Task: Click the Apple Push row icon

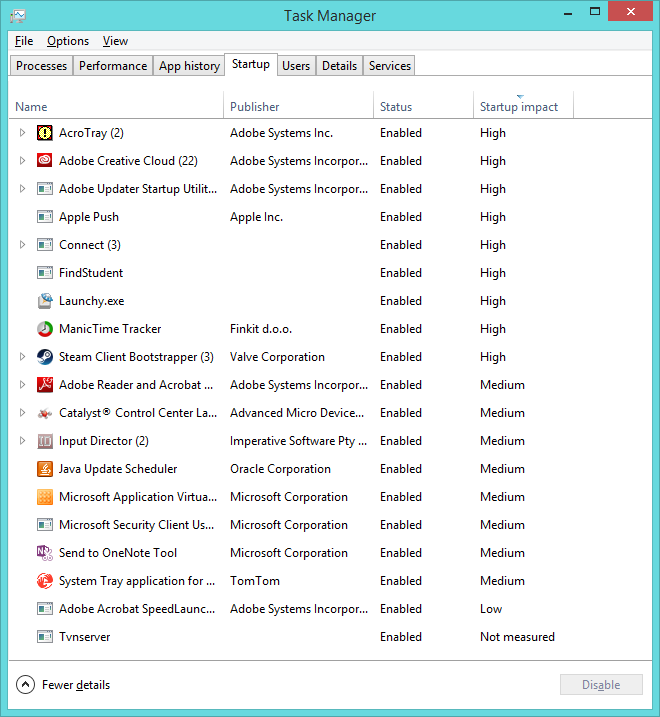Action: (45, 217)
